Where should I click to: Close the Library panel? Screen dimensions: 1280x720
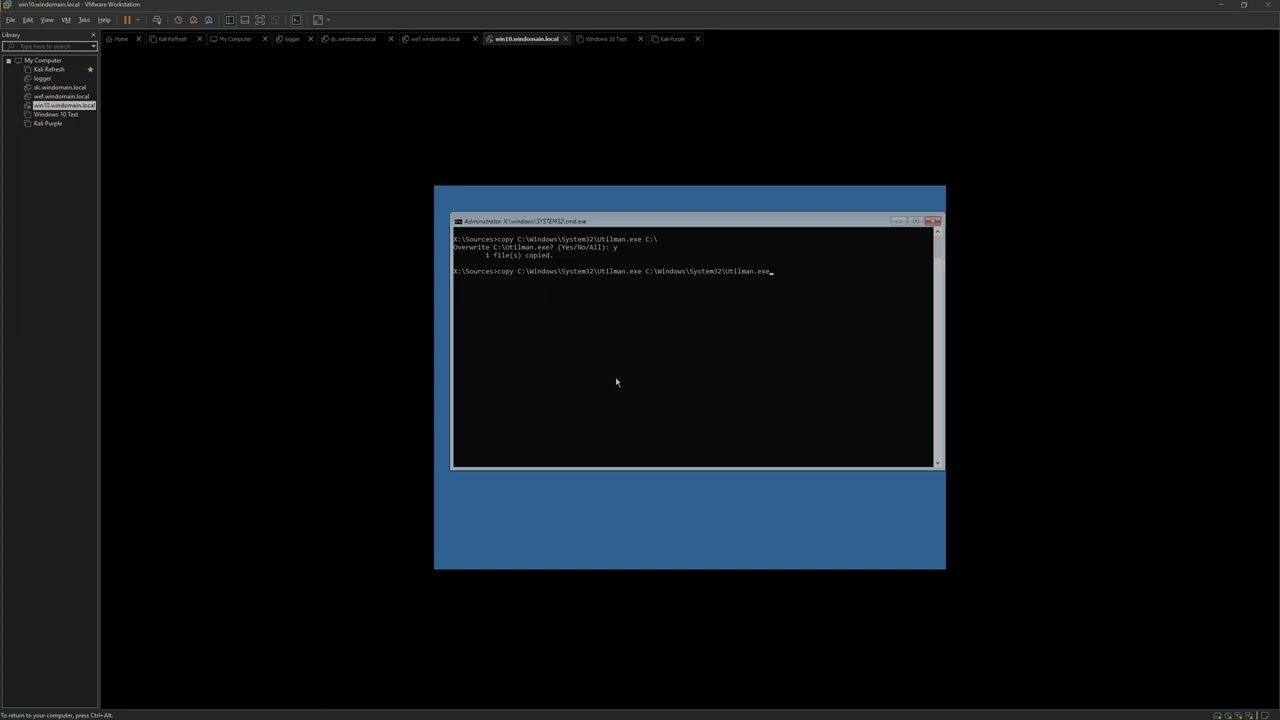(x=94, y=35)
